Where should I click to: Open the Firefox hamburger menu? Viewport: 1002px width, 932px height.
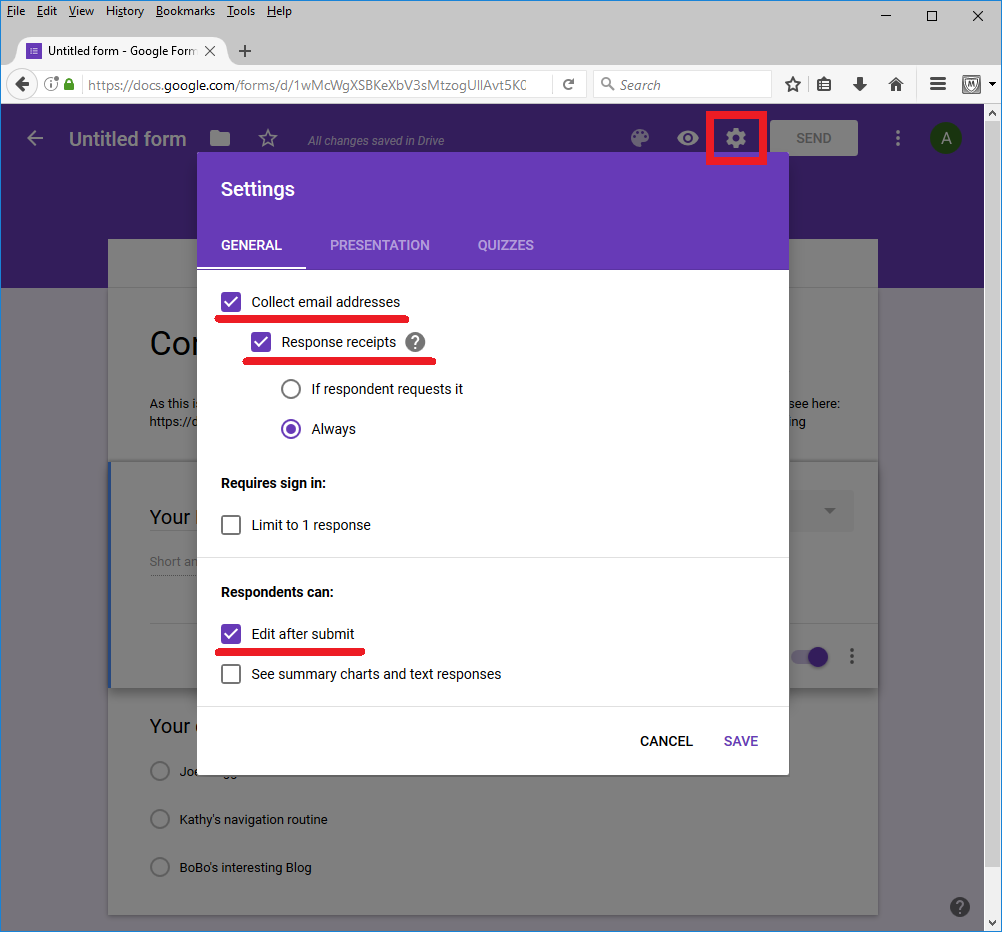pos(938,85)
